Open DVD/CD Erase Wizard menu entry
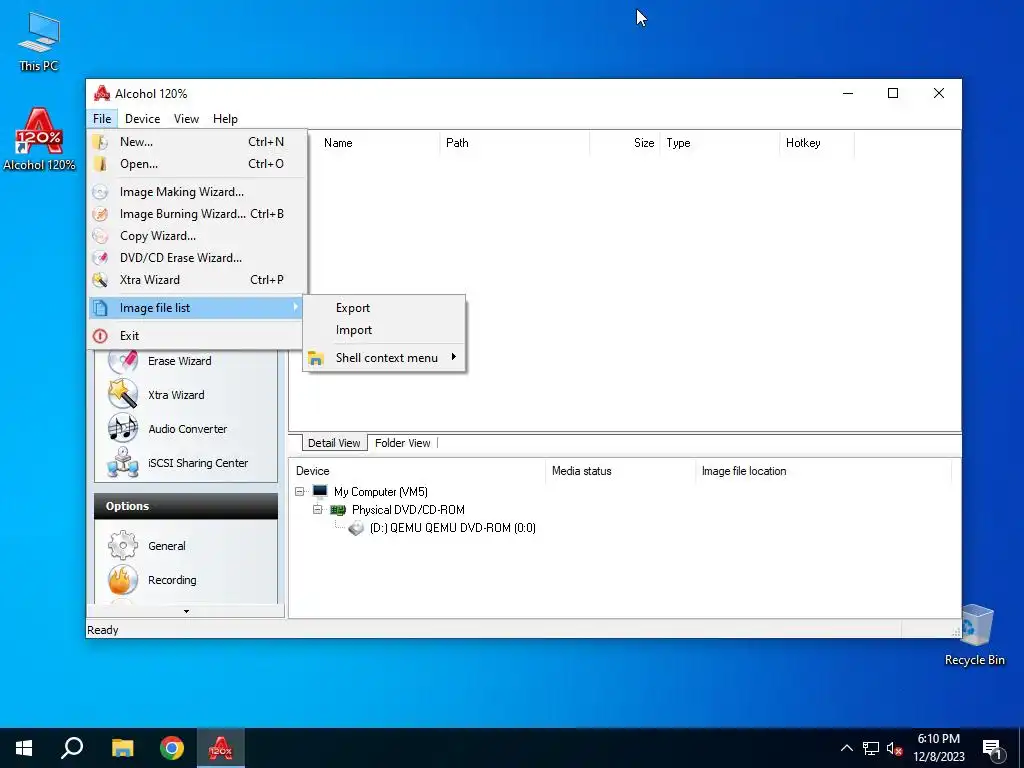The width and height of the screenshot is (1024, 768). point(197,258)
